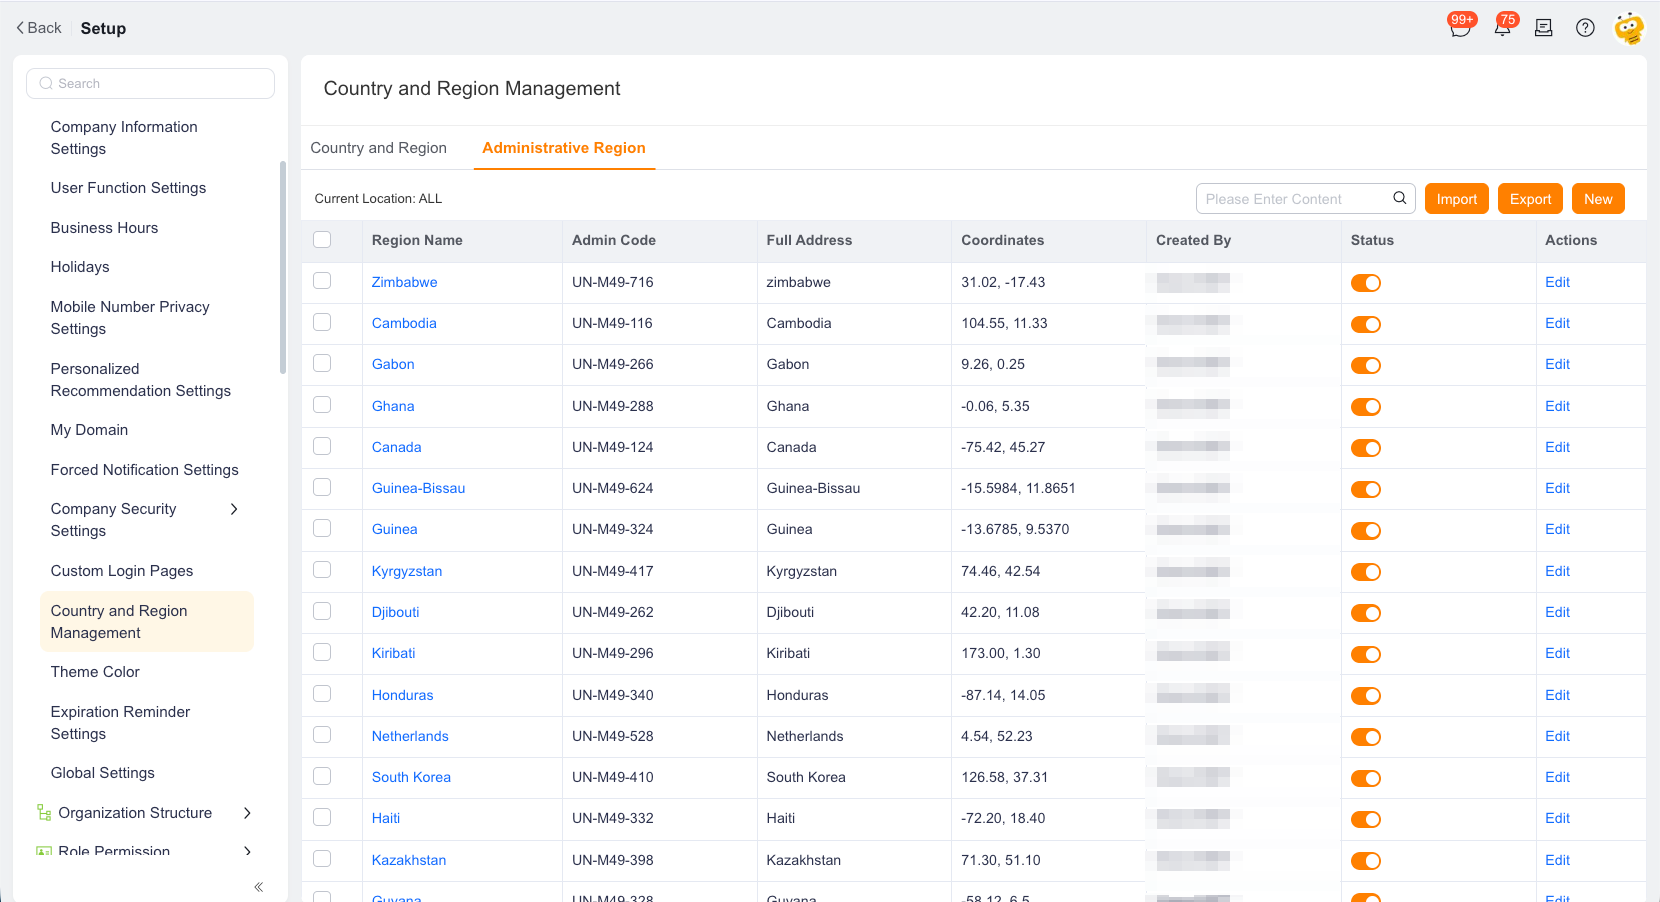
Task: Click the Organization Structure tree icon
Action: pyautogui.click(x=44, y=813)
